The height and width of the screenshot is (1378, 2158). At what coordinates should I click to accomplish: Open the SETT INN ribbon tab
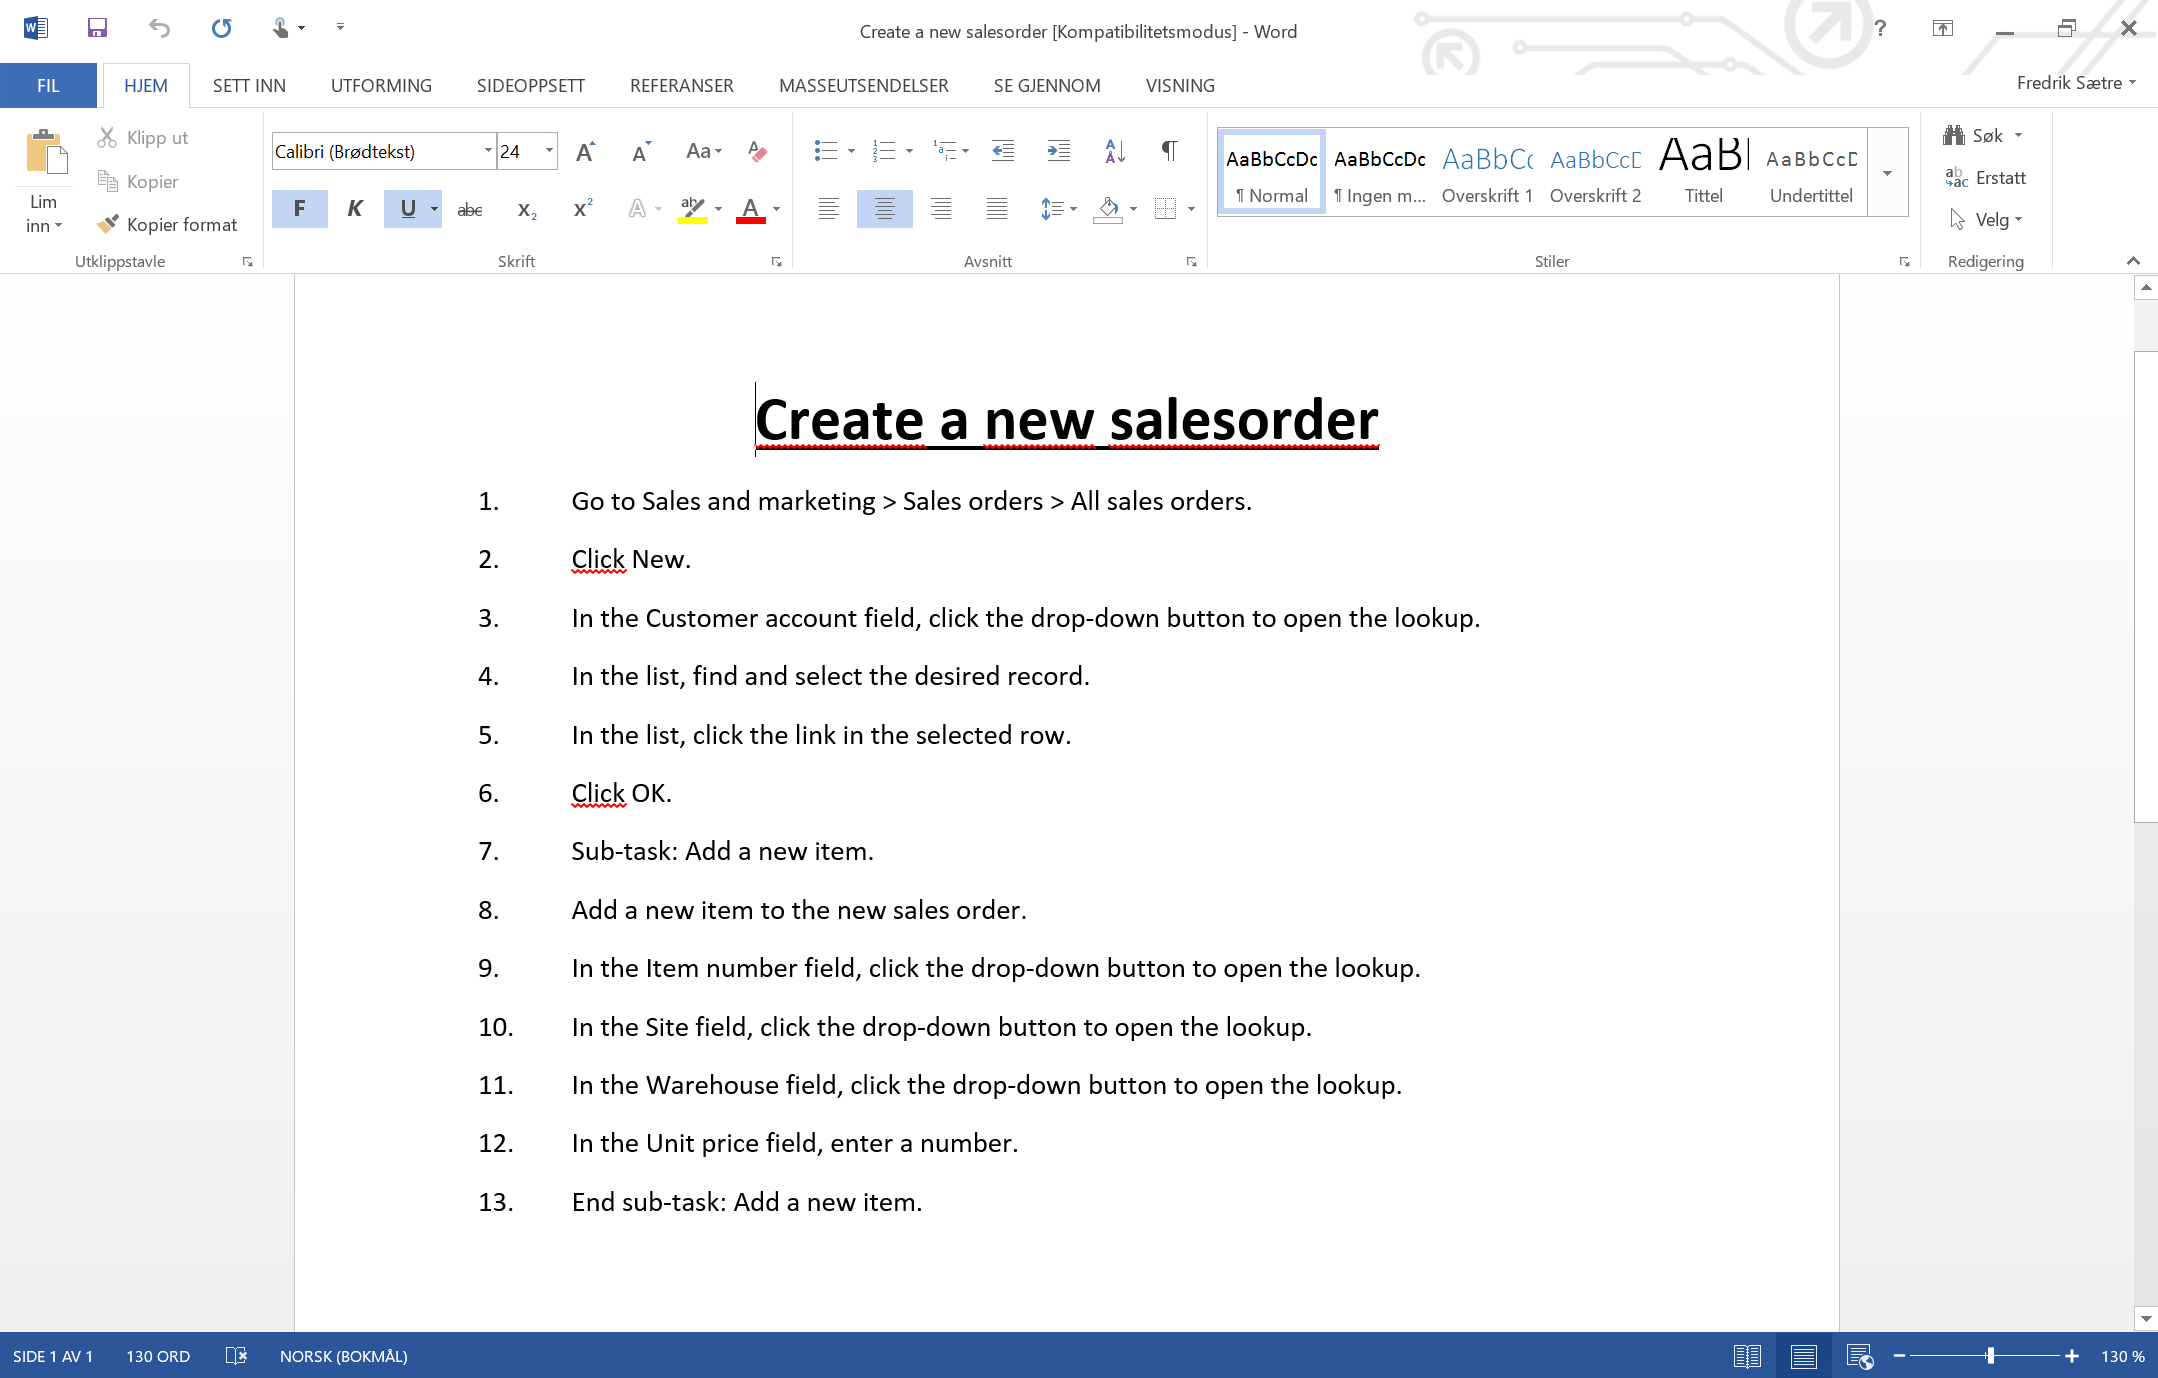coord(249,85)
